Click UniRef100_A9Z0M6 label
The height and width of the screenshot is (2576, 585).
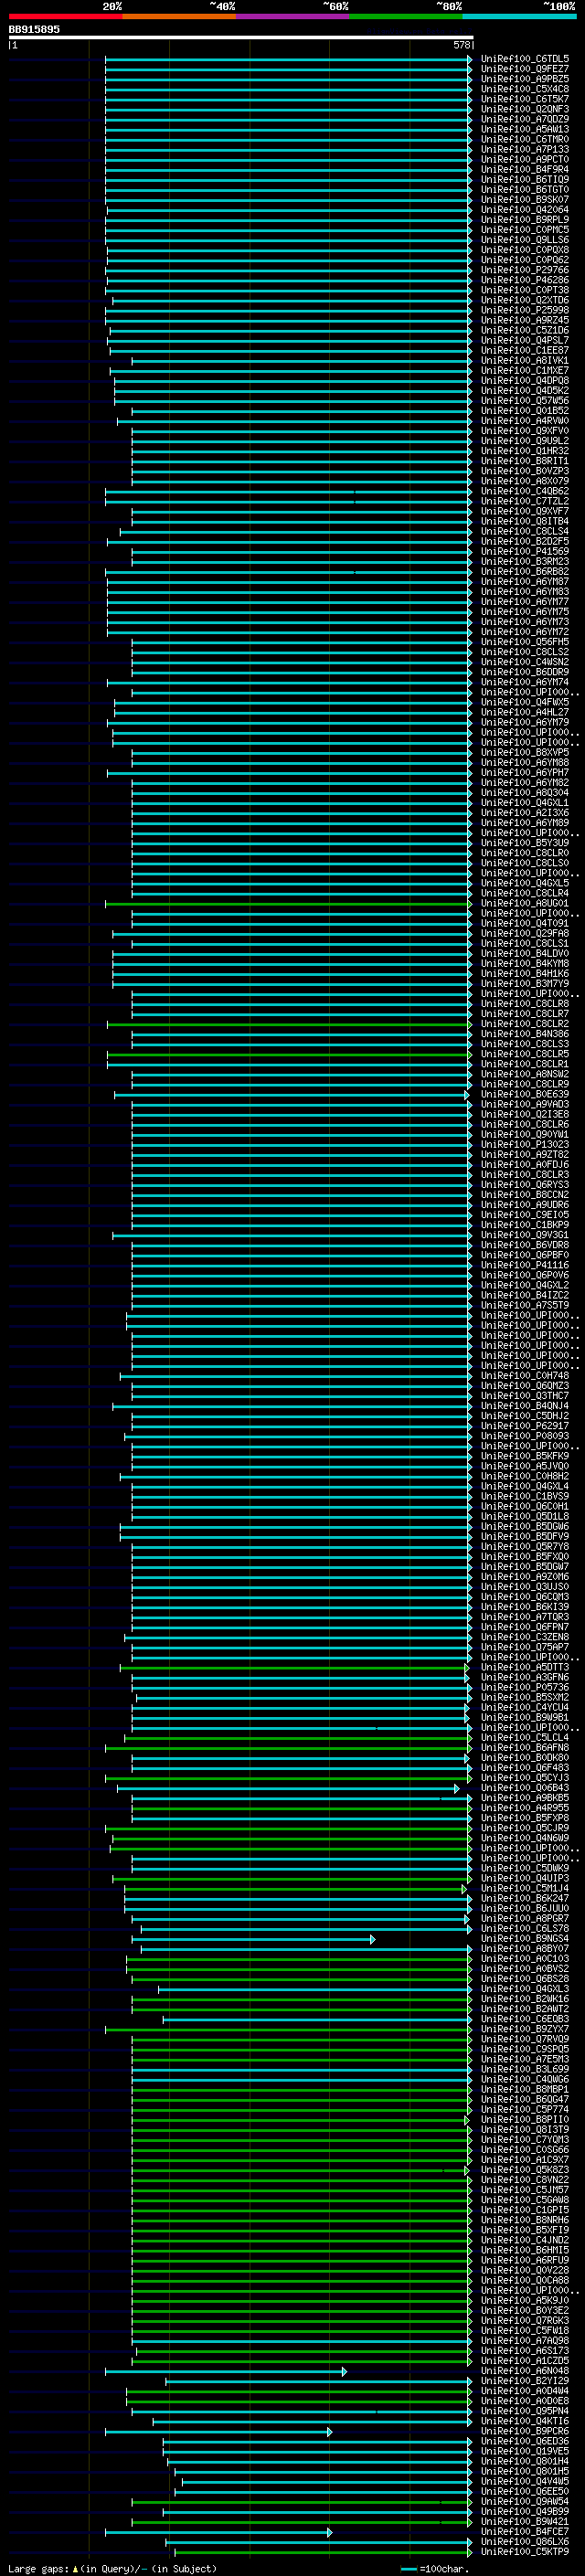point(525,1577)
